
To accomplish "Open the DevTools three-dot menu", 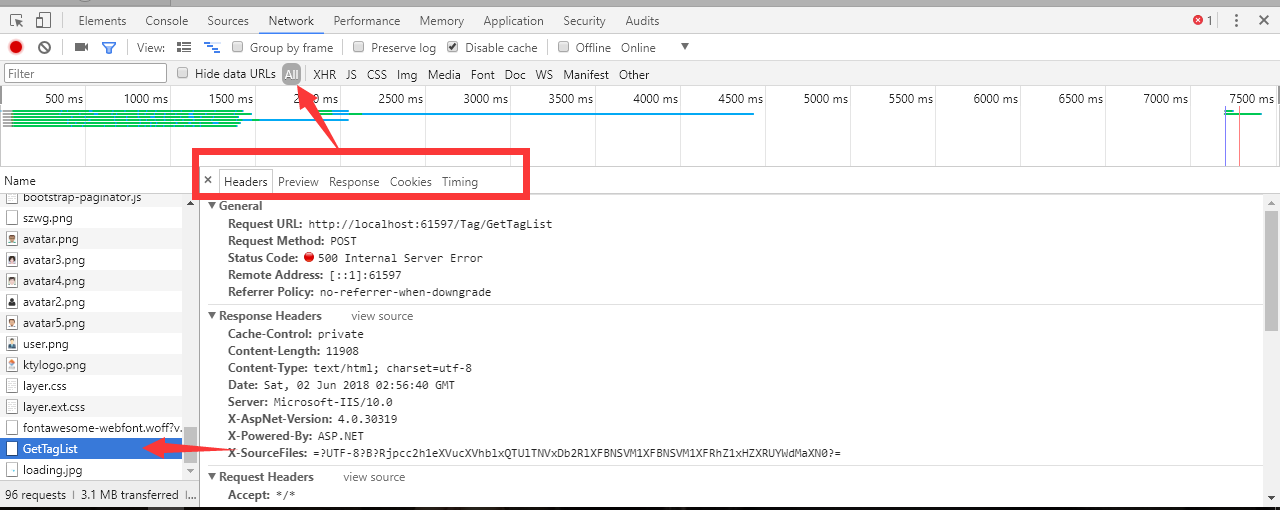I will (x=1237, y=20).
